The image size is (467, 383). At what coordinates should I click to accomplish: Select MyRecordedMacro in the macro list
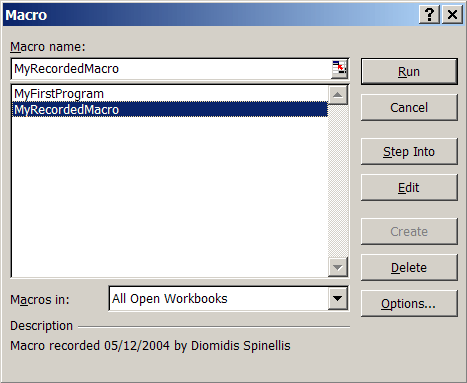tap(170, 109)
